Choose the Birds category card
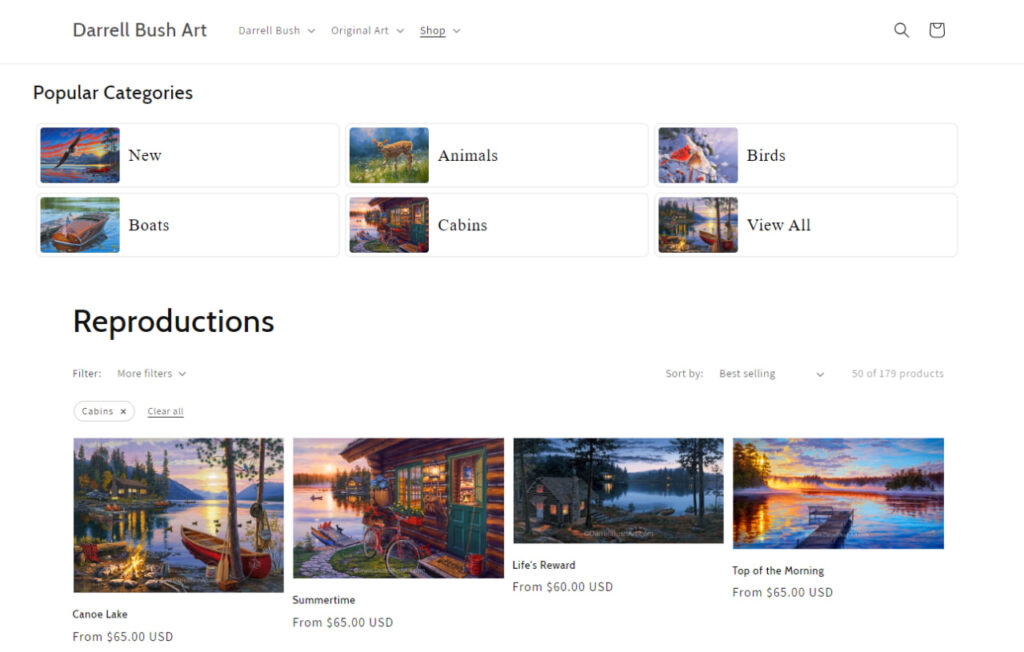1024x652 pixels. [x=806, y=155]
